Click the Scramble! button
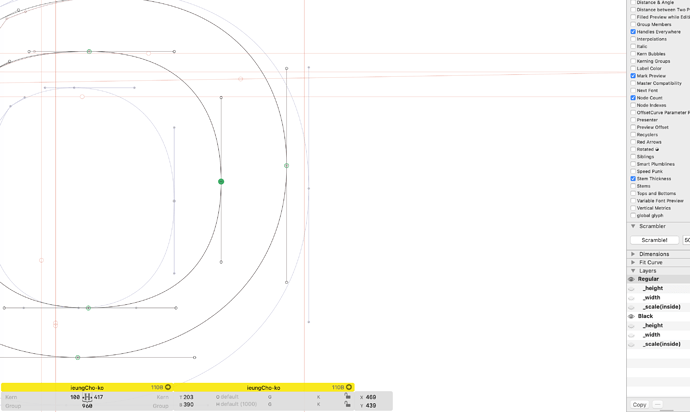 tap(654, 240)
